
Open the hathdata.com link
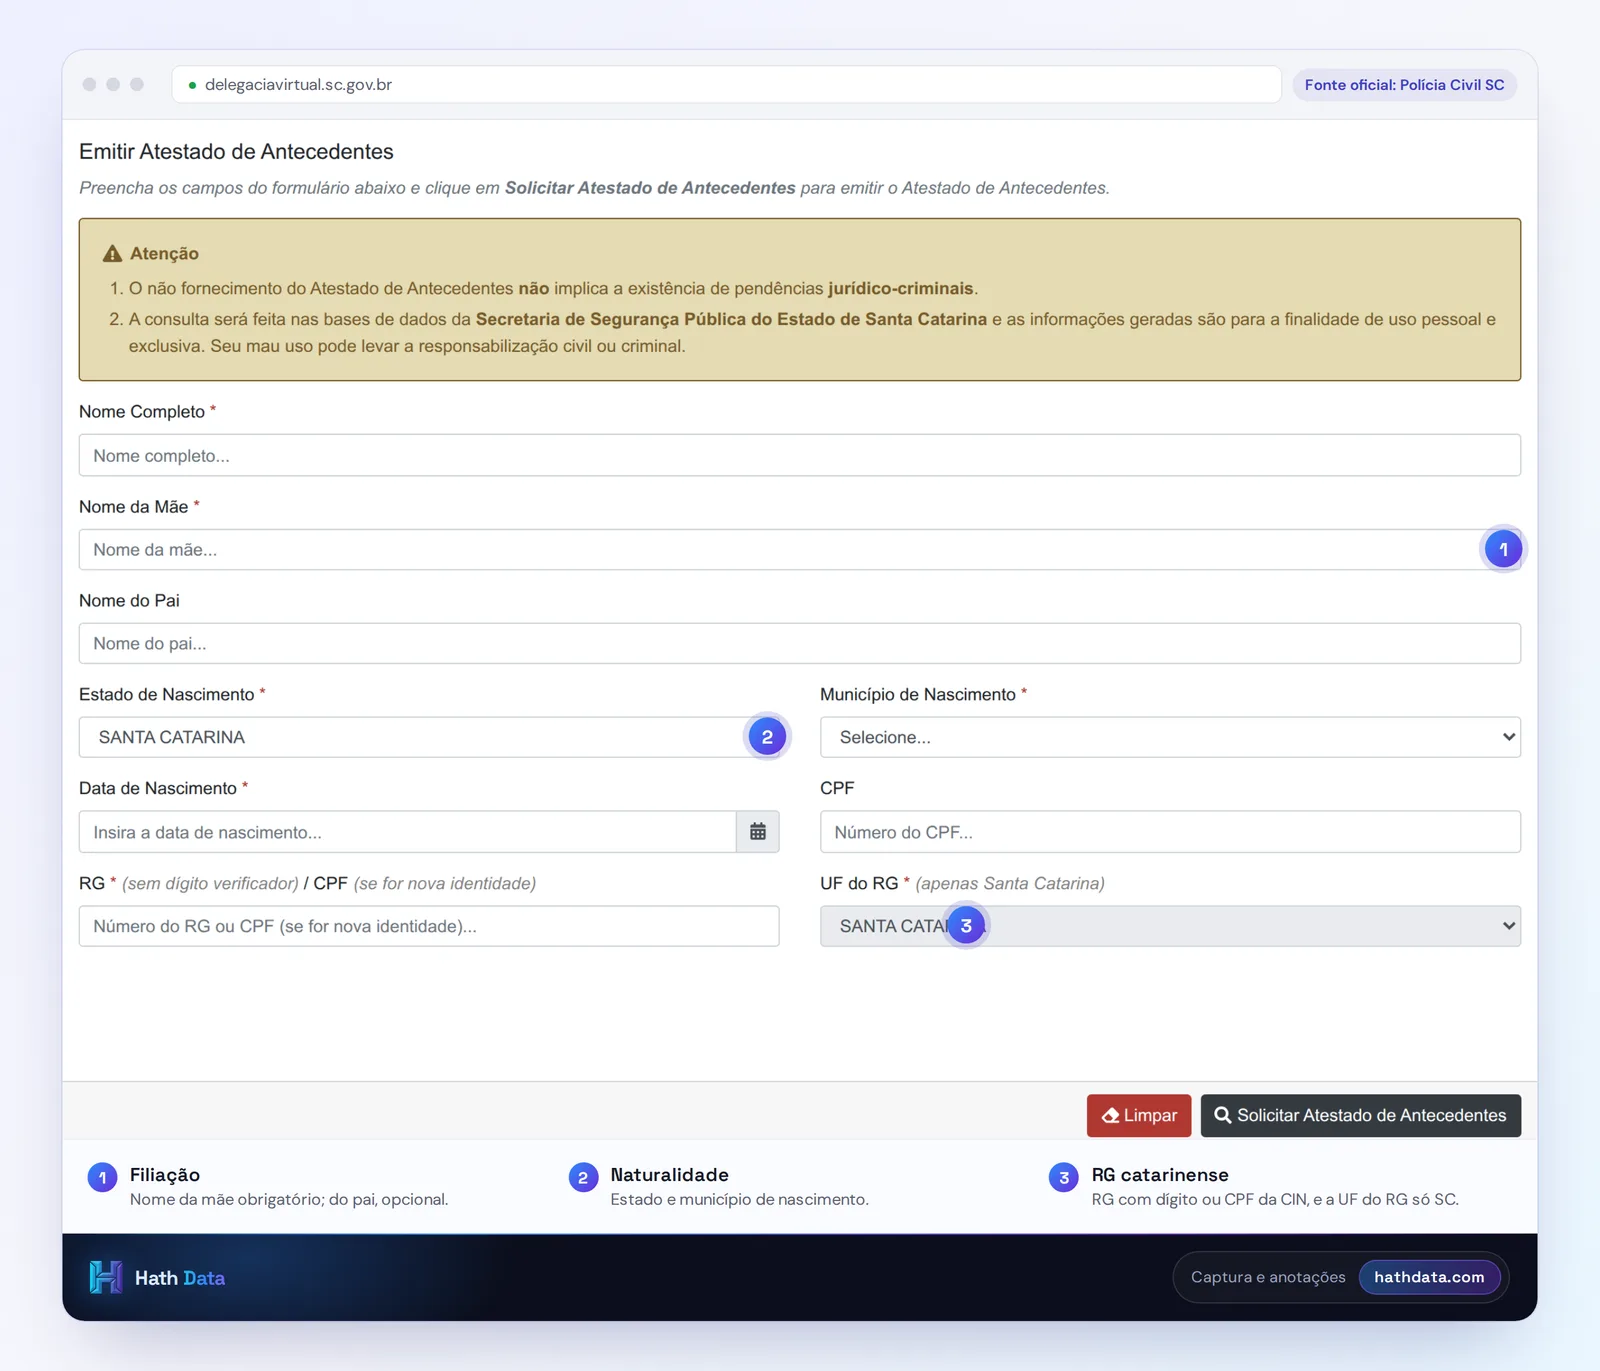tap(1429, 1277)
